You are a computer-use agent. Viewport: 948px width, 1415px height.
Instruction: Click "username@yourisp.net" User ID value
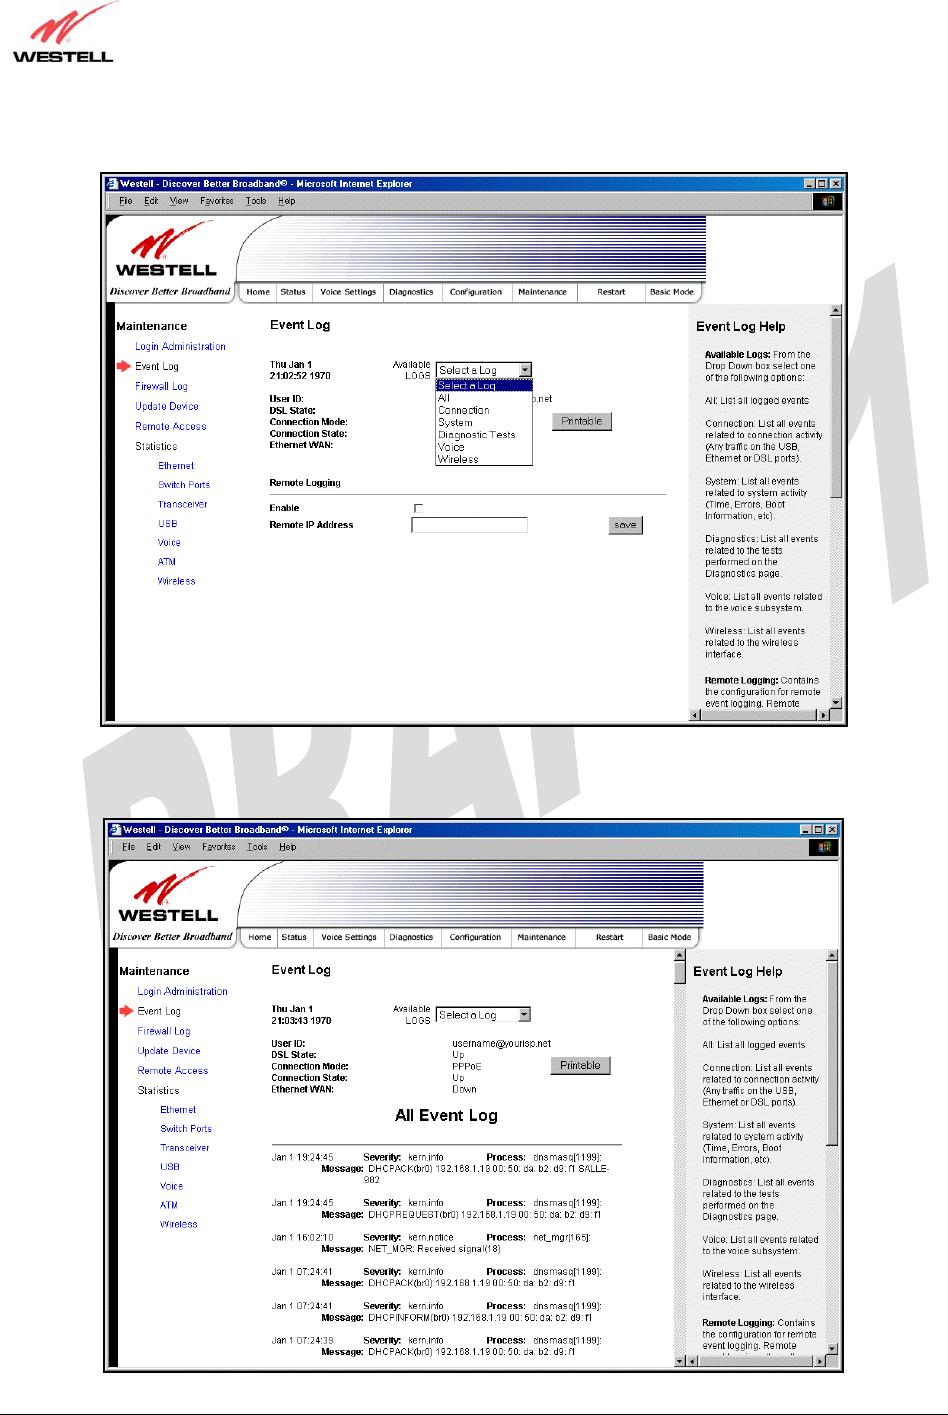click(x=501, y=1044)
